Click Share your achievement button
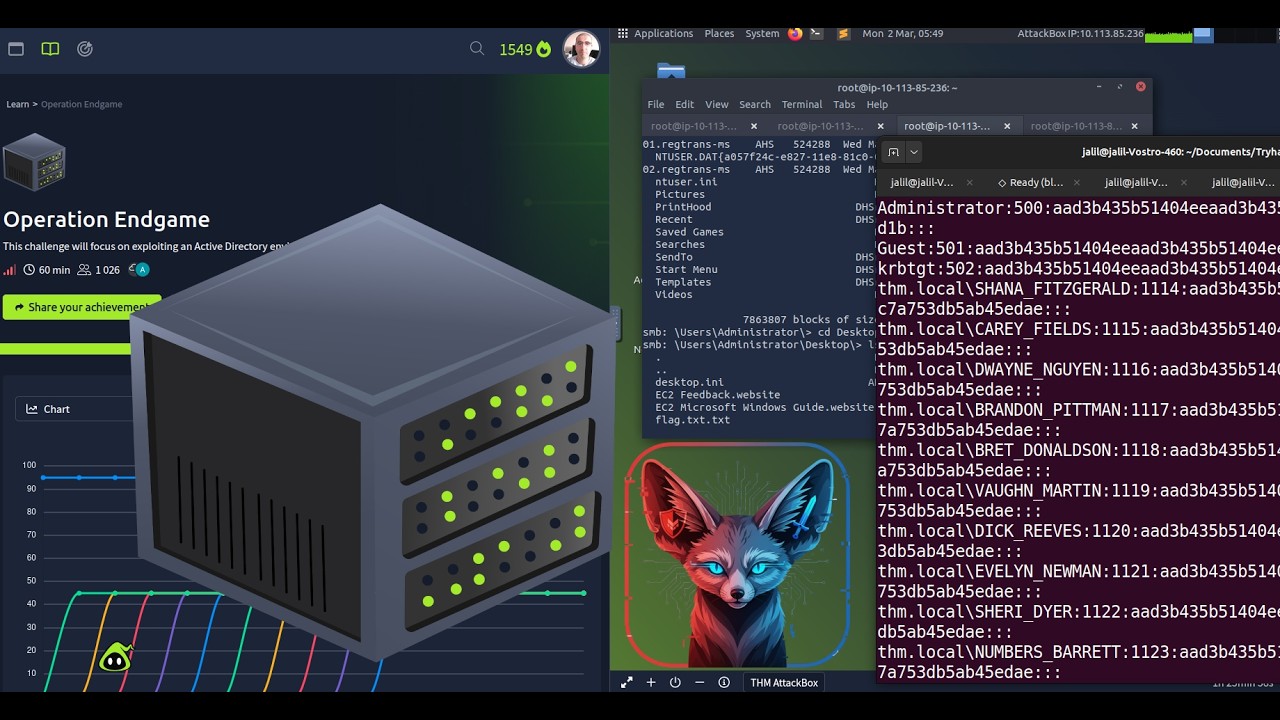 [82, 307]
